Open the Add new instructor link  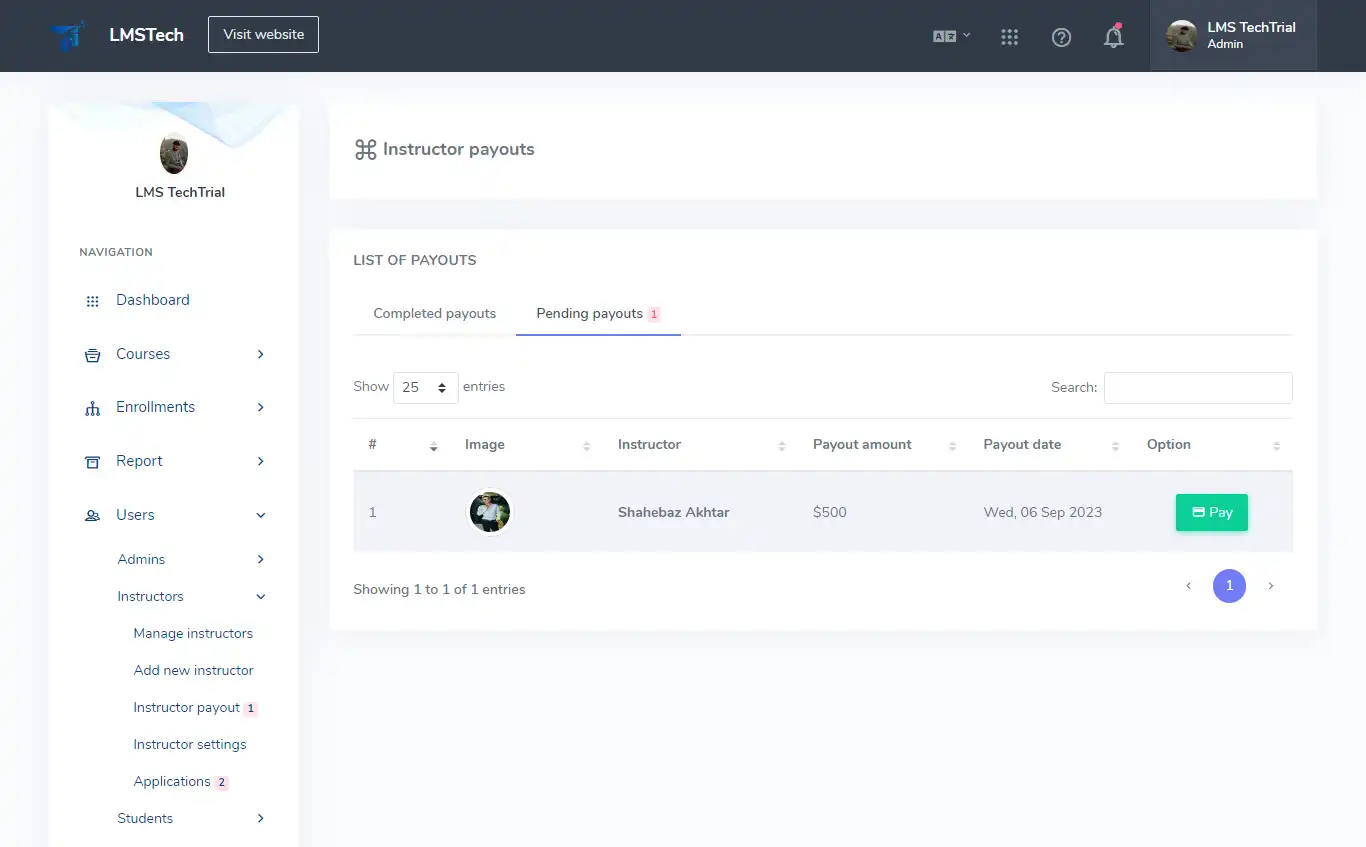(x=193, y=670)
